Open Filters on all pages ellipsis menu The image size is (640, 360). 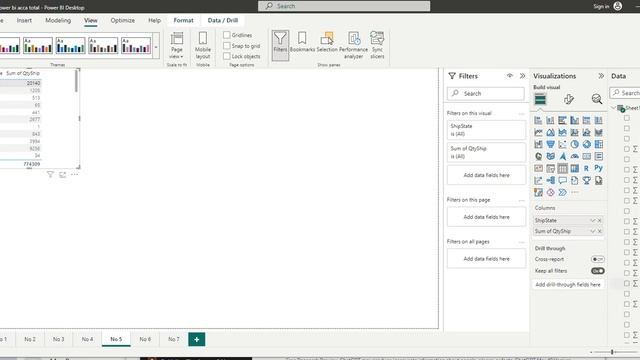click(x=521, y=242)
